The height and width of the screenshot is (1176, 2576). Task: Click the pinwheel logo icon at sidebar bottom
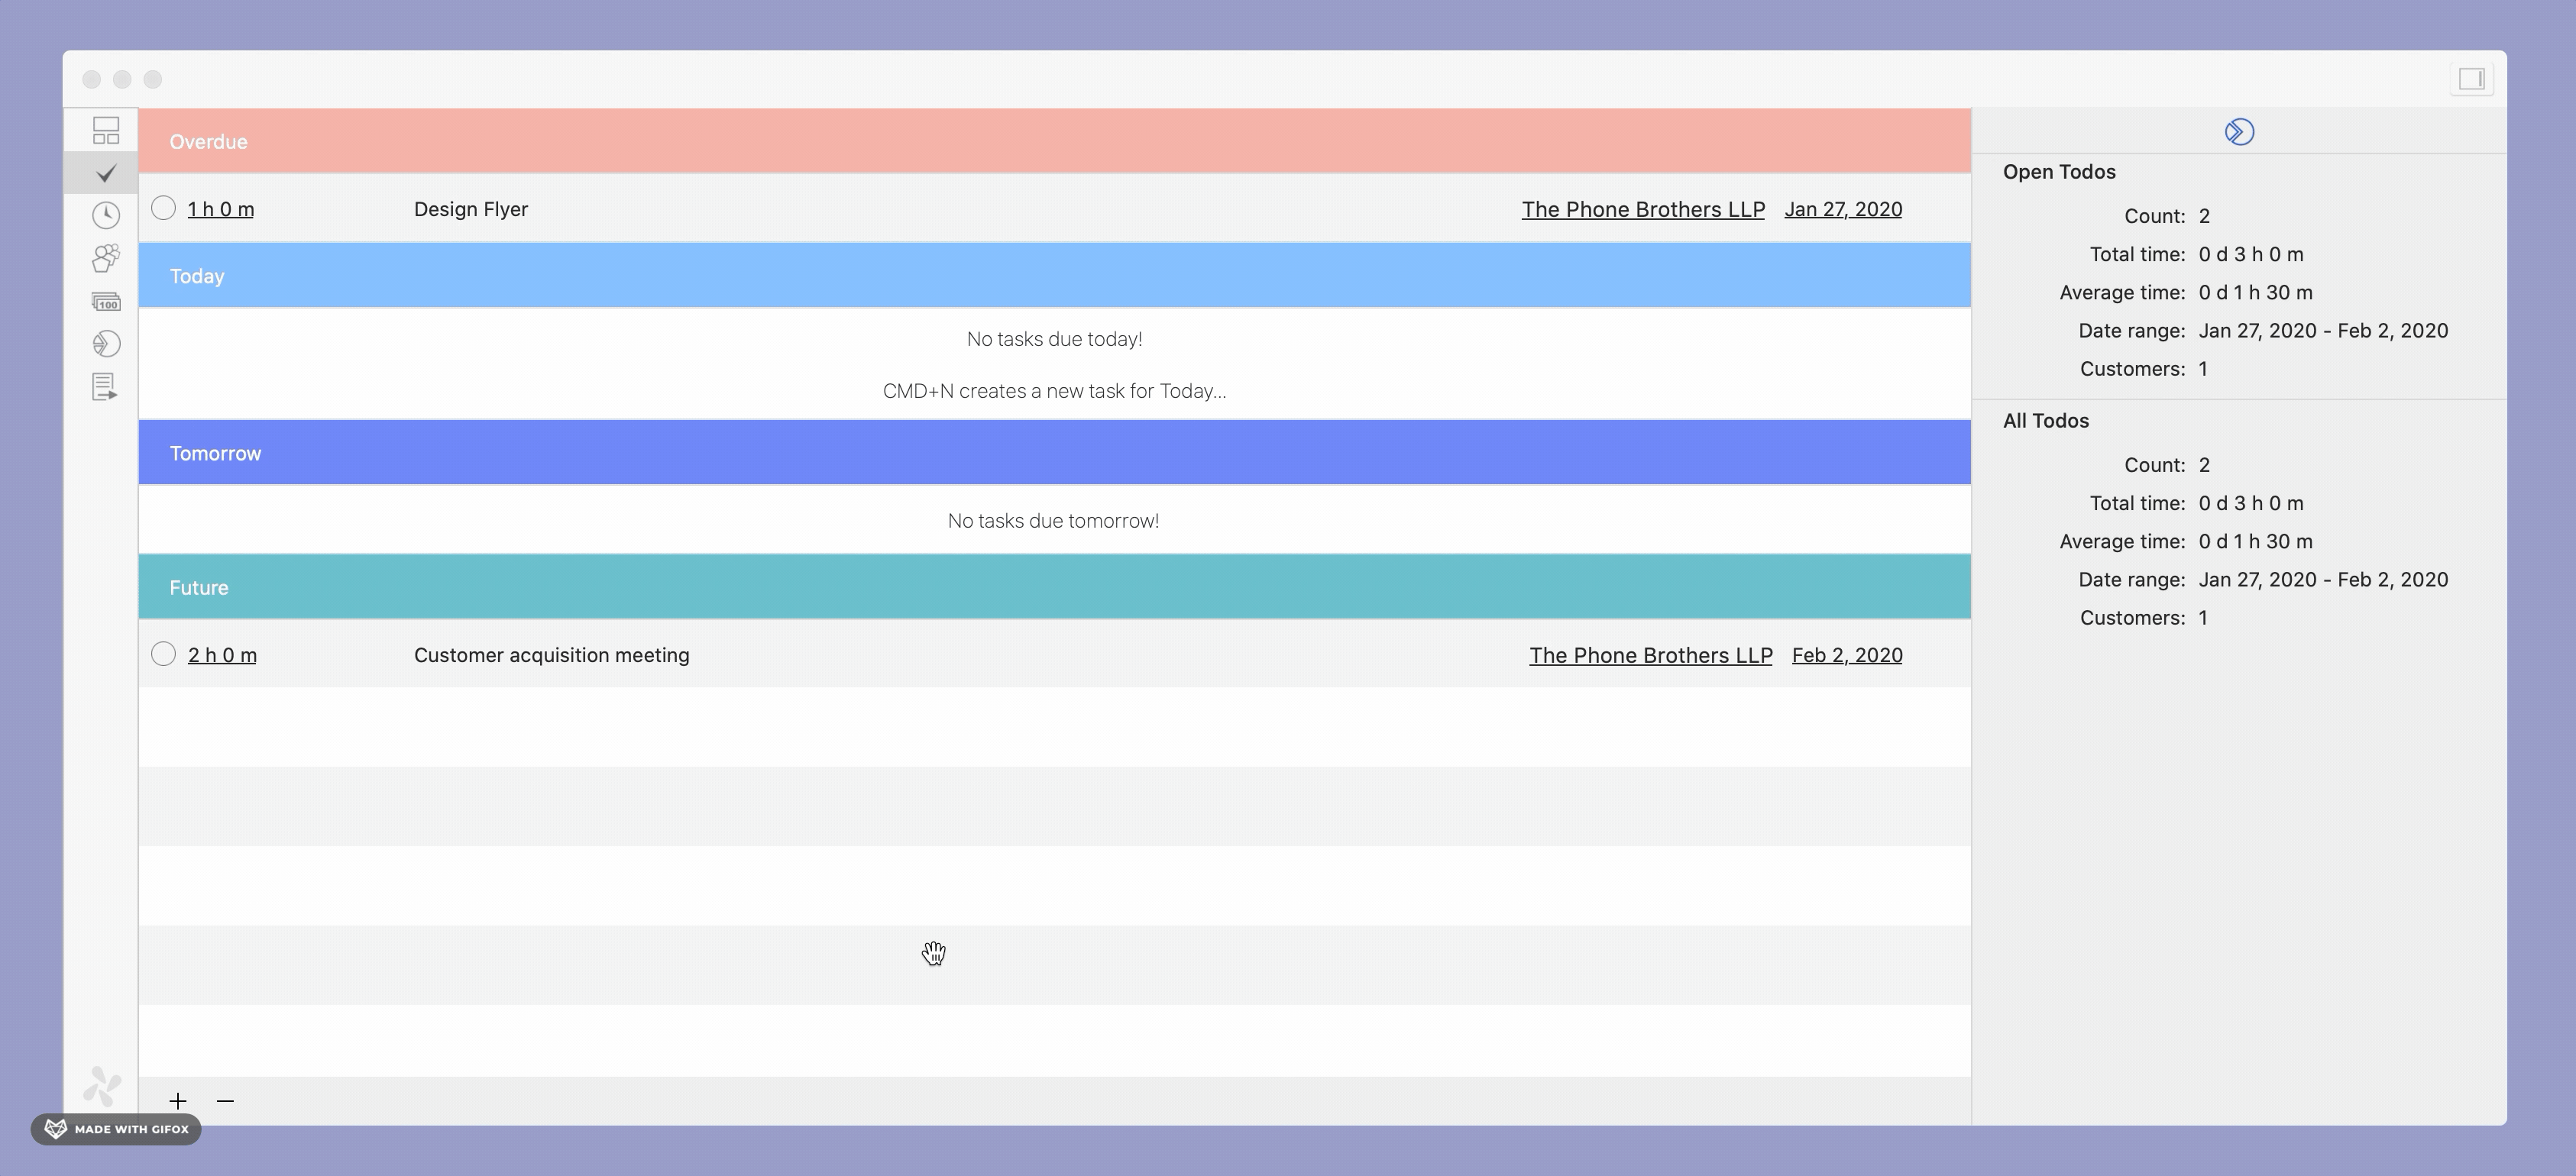102,1085
